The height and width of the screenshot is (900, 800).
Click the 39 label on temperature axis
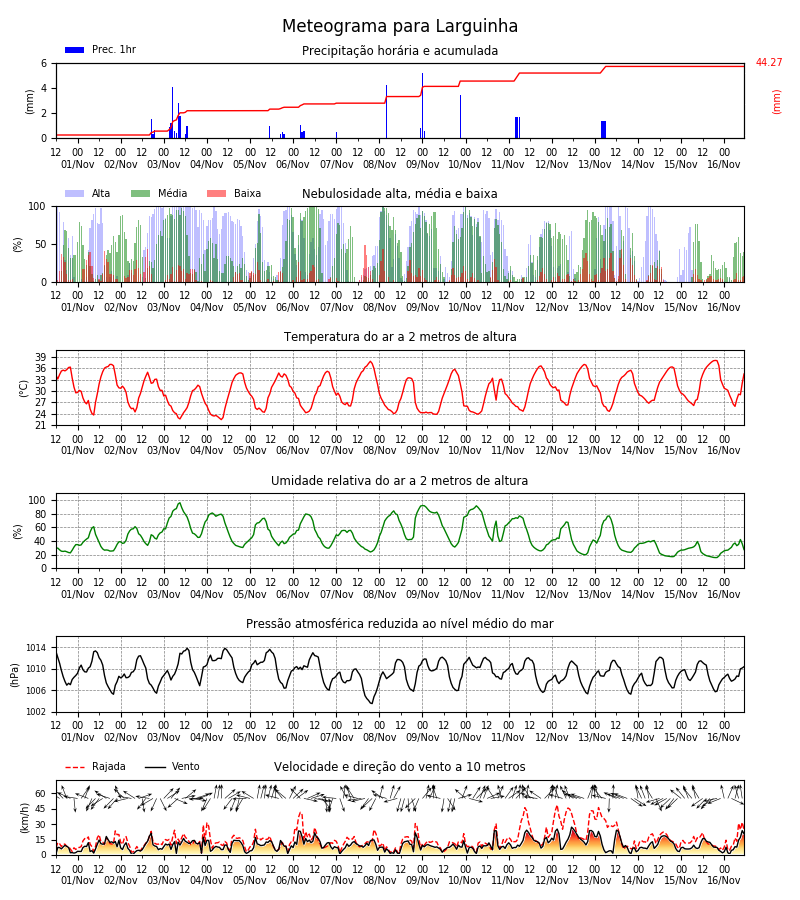(x=41, y=358)
